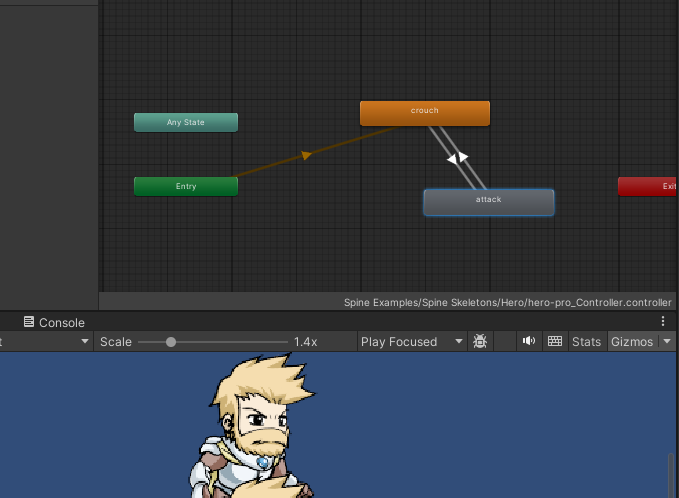Viewport: 679px width, 498px height.
Task: Toggle the frame debugger bug icon
Action: [x=480, y=342]
